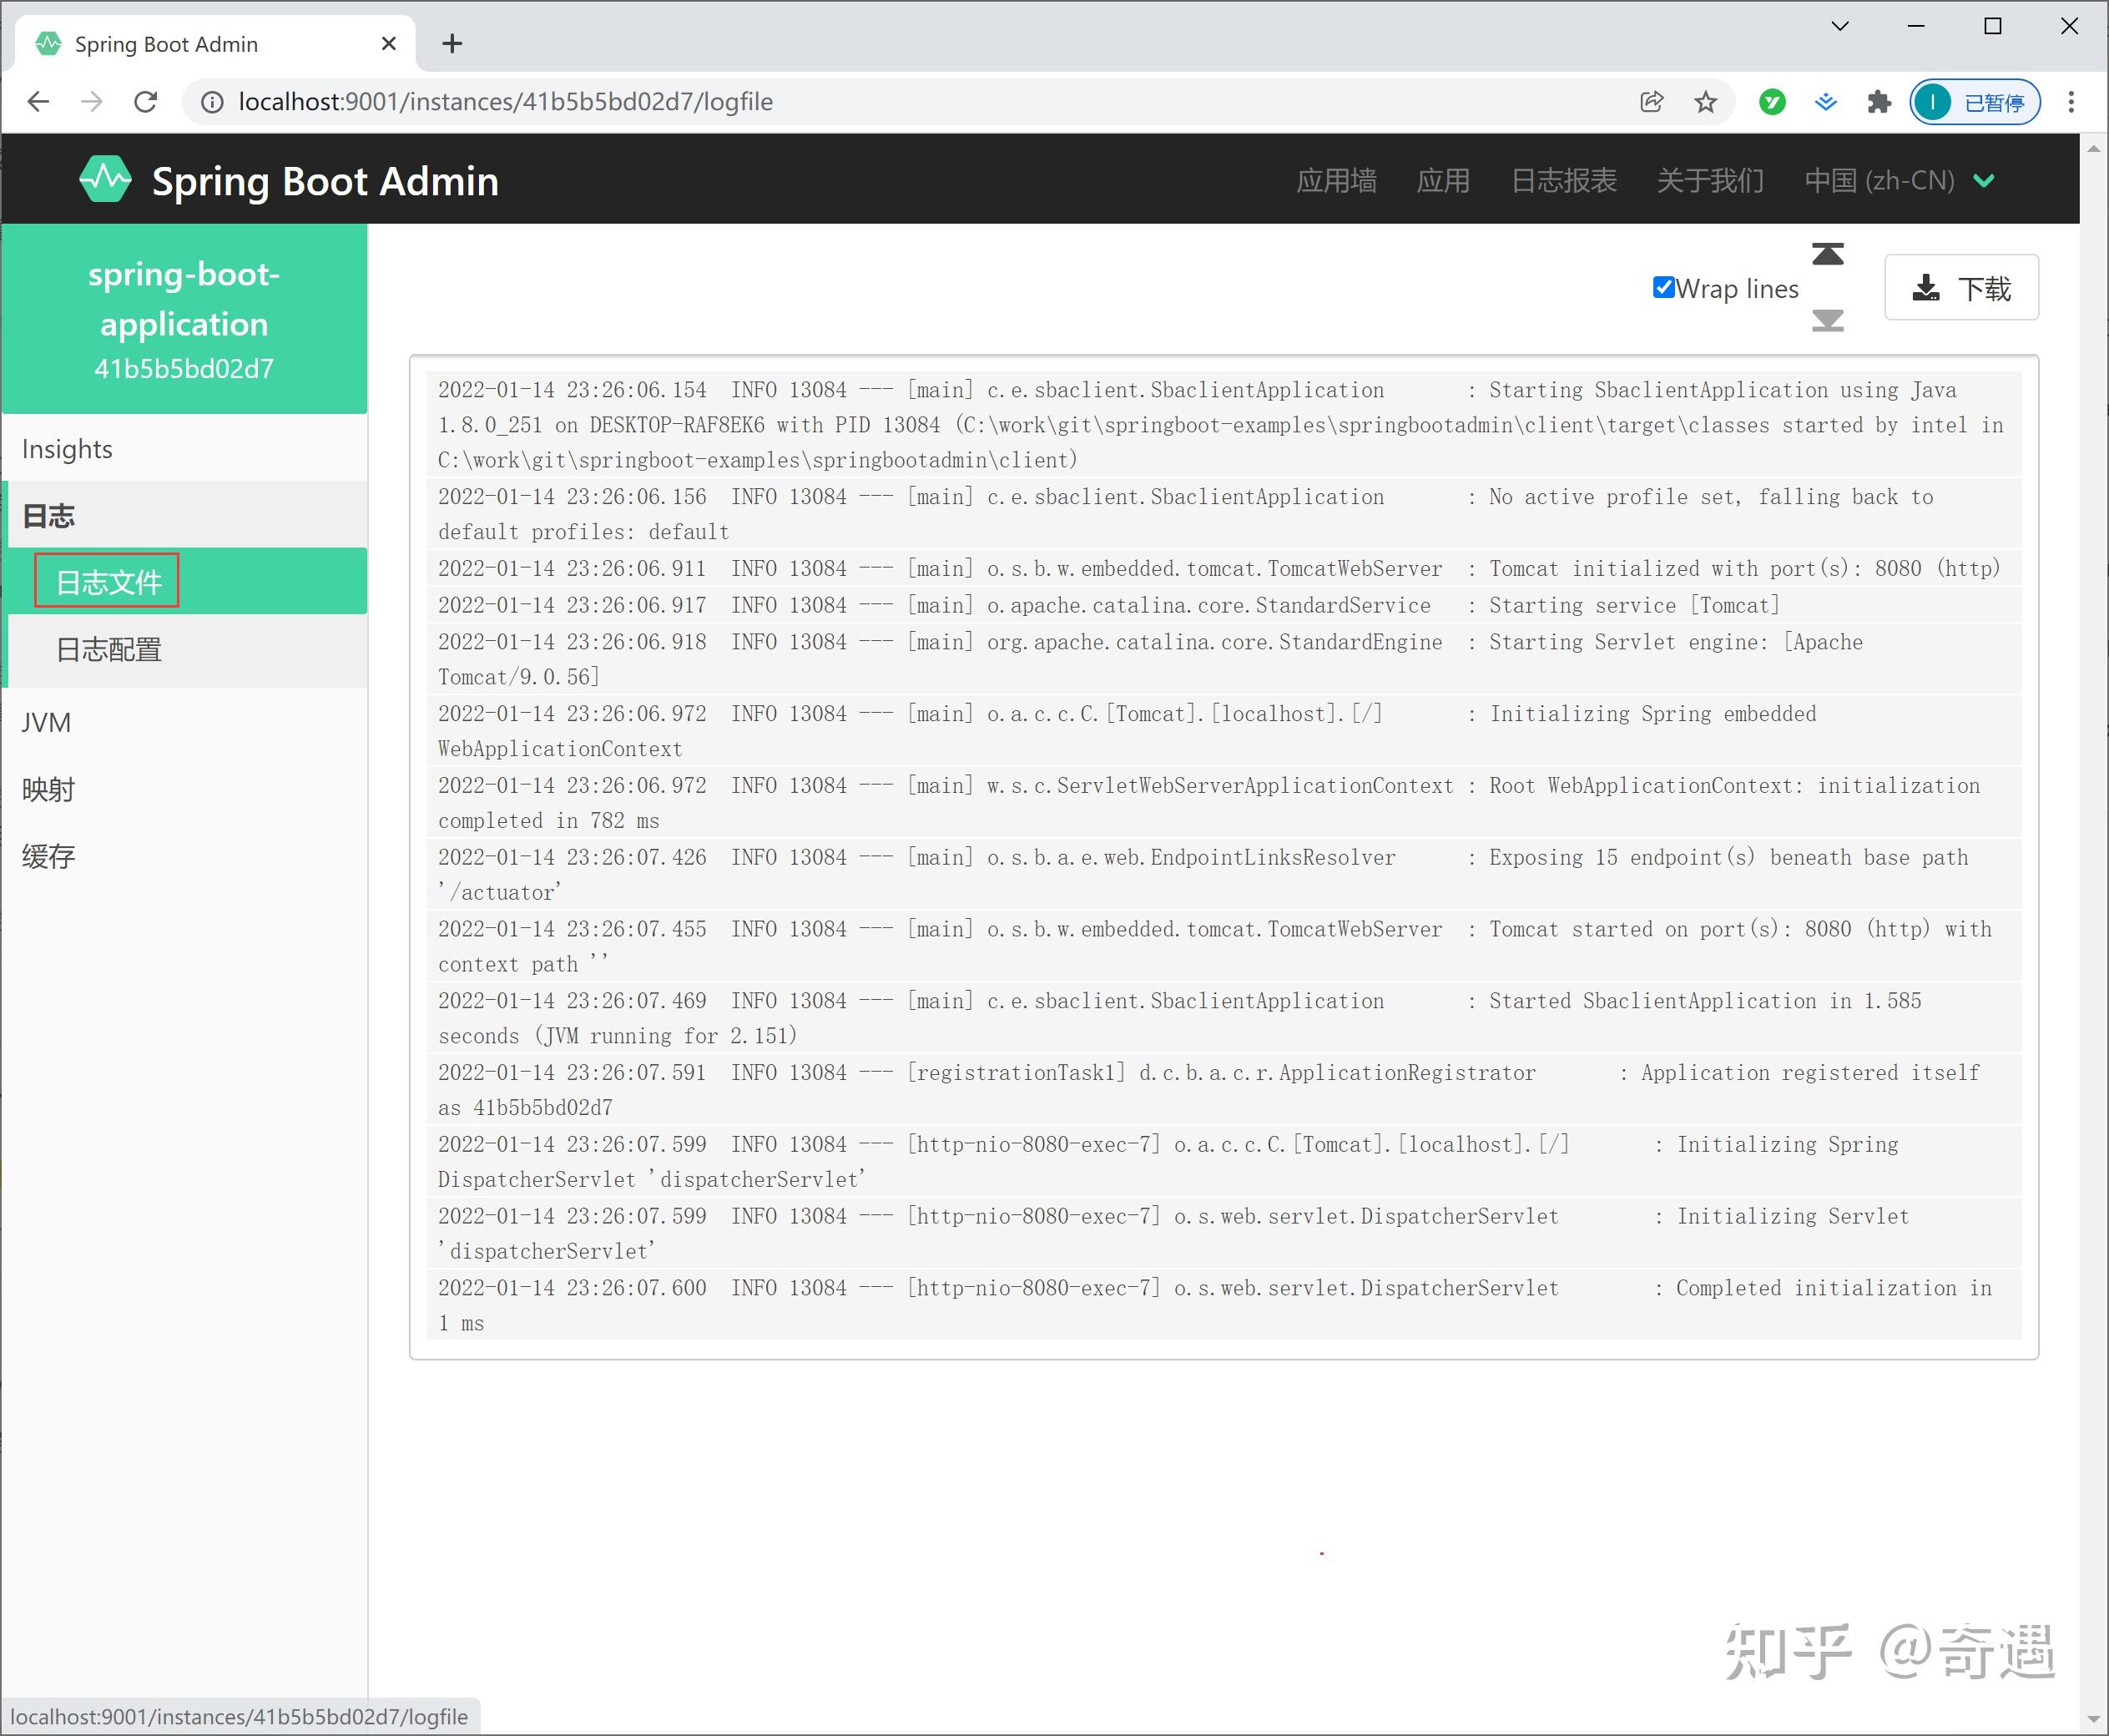Reload the page with the refresh icon
The height and width of the screenshot is (1736, 2109).
coord(146,101)
